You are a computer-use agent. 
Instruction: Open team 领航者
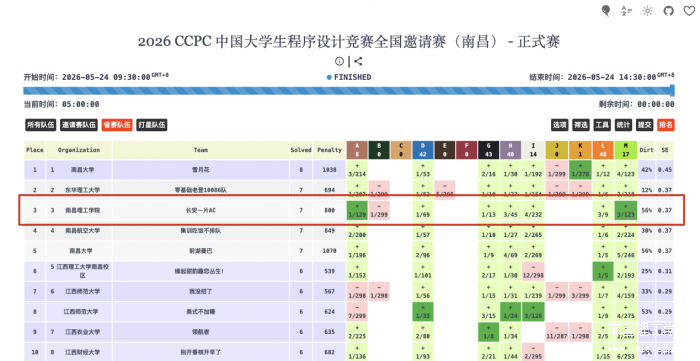coord(200,332)
